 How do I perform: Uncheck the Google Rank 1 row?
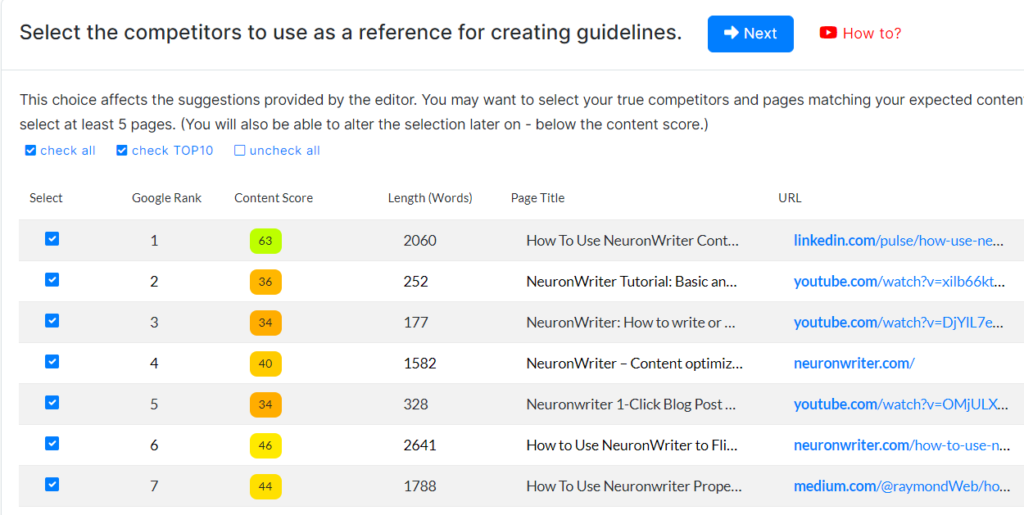coord(52,239)
